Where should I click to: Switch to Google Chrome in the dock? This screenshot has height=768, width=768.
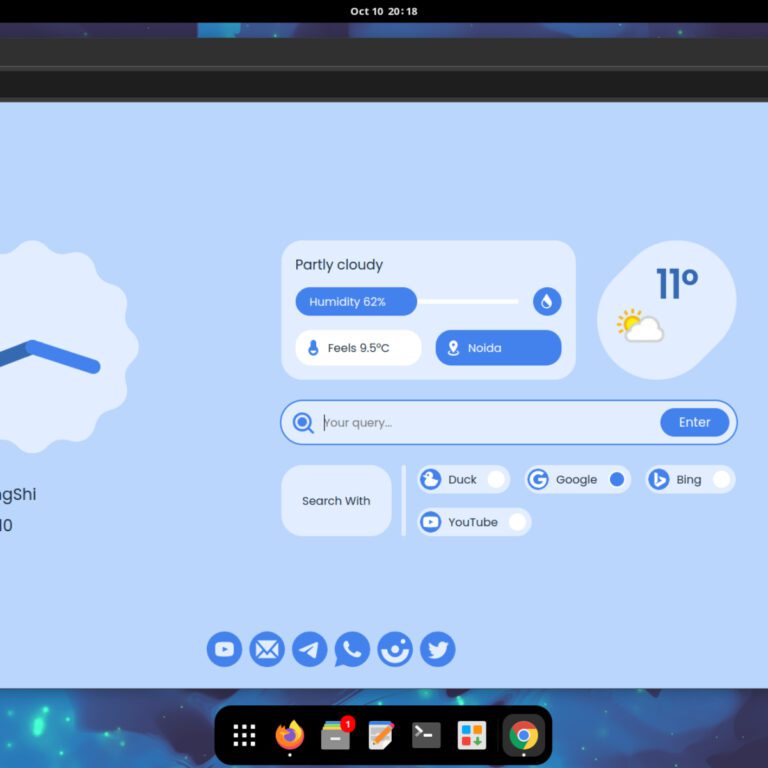pyautogui.click(x=524, y=735)
